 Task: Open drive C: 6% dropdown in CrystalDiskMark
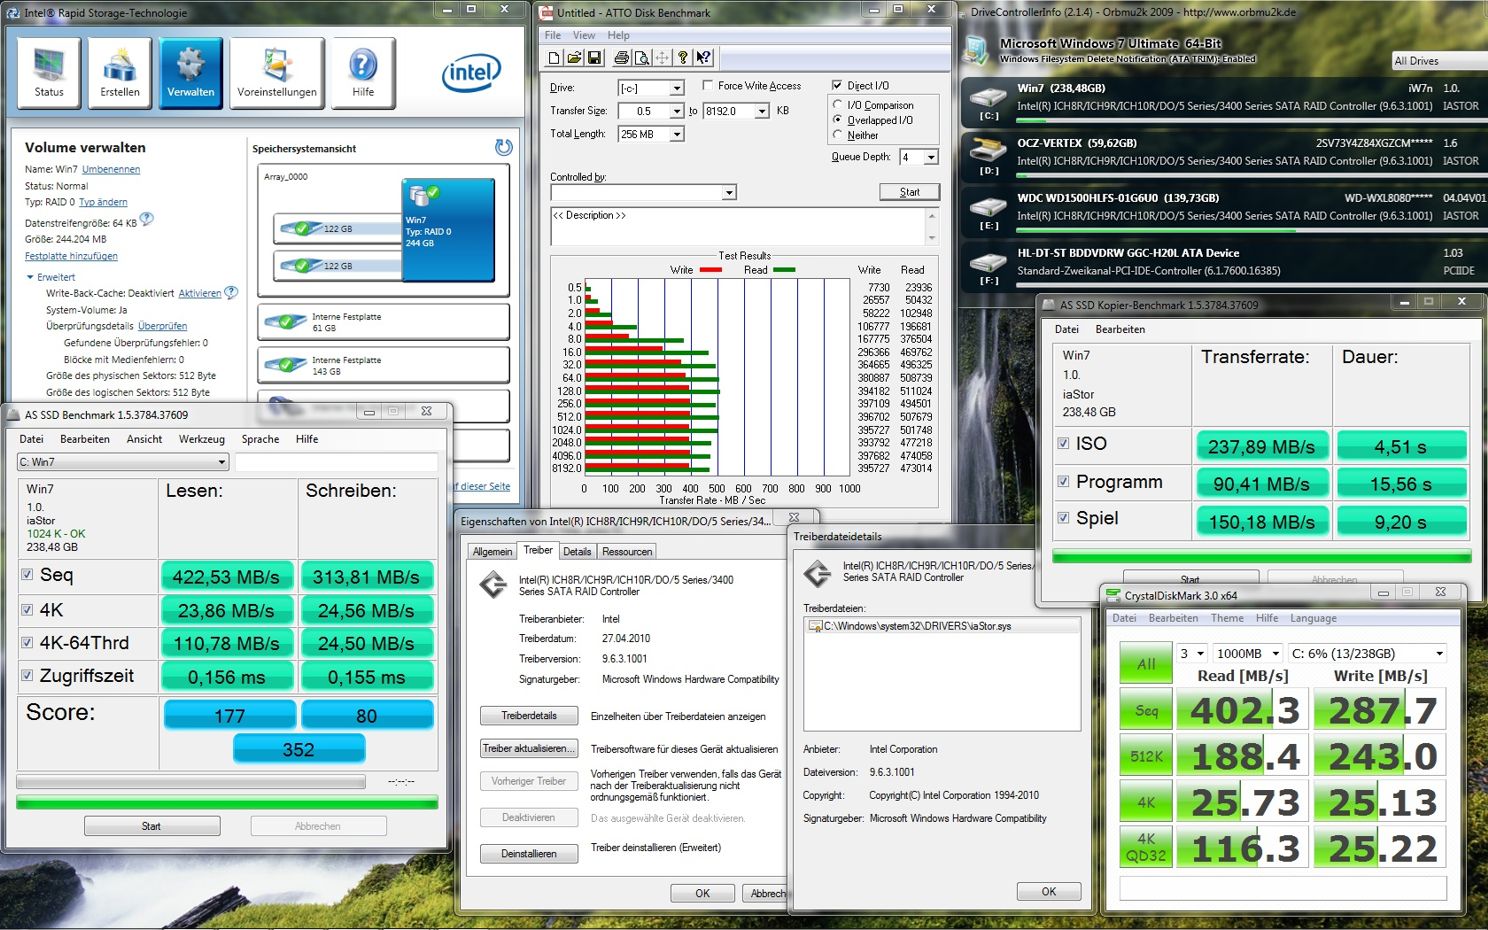(x=1367, y=653)
